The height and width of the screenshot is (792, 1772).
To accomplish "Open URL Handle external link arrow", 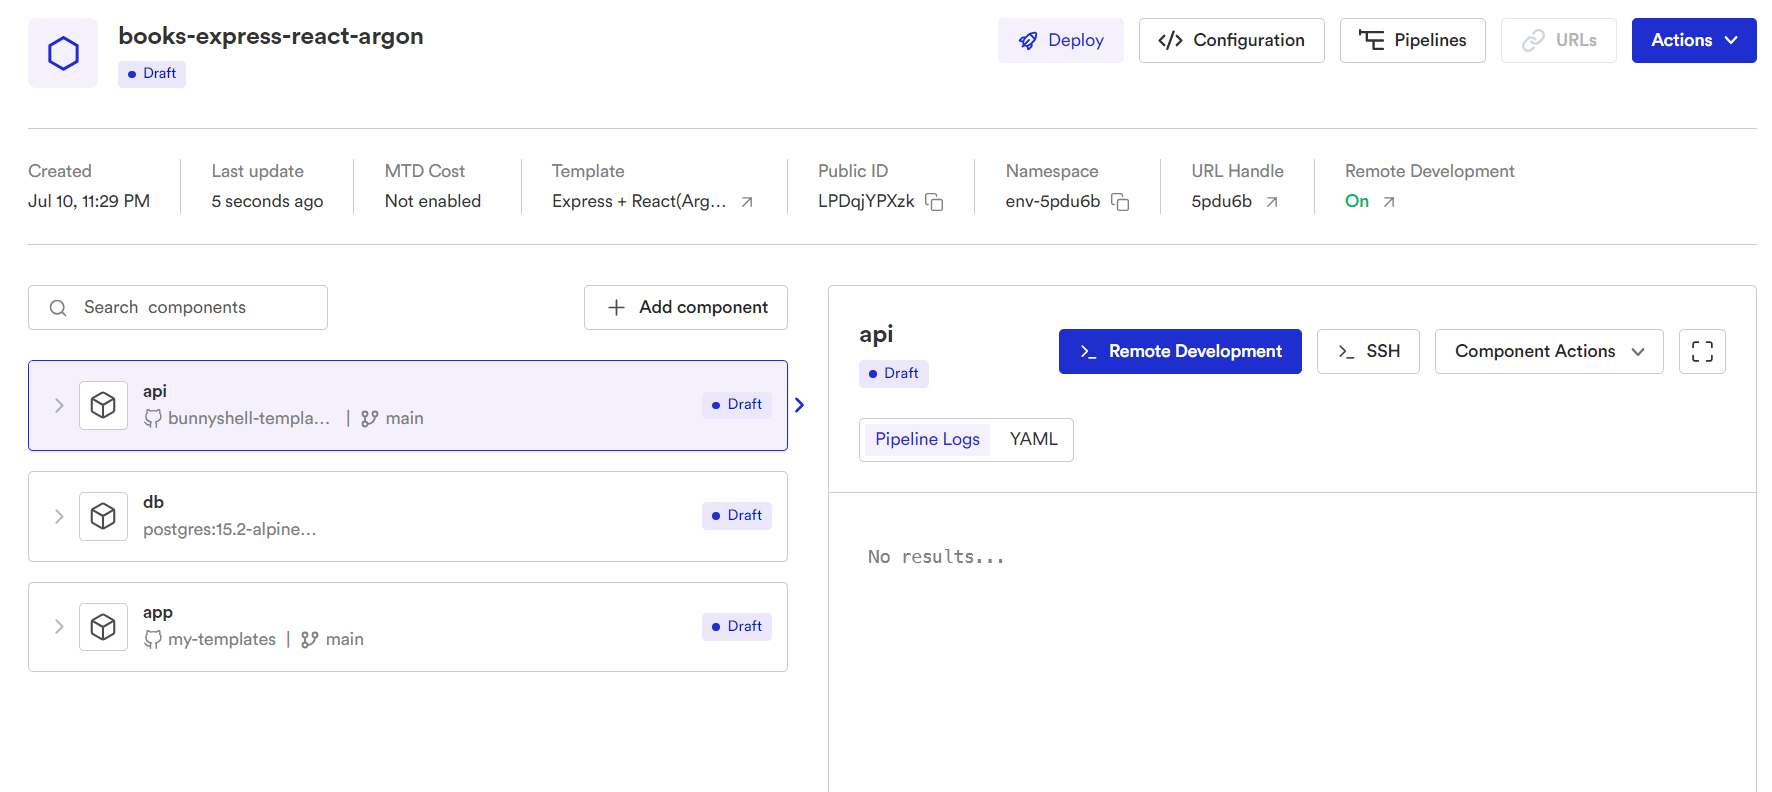I will coord(1272,202).
